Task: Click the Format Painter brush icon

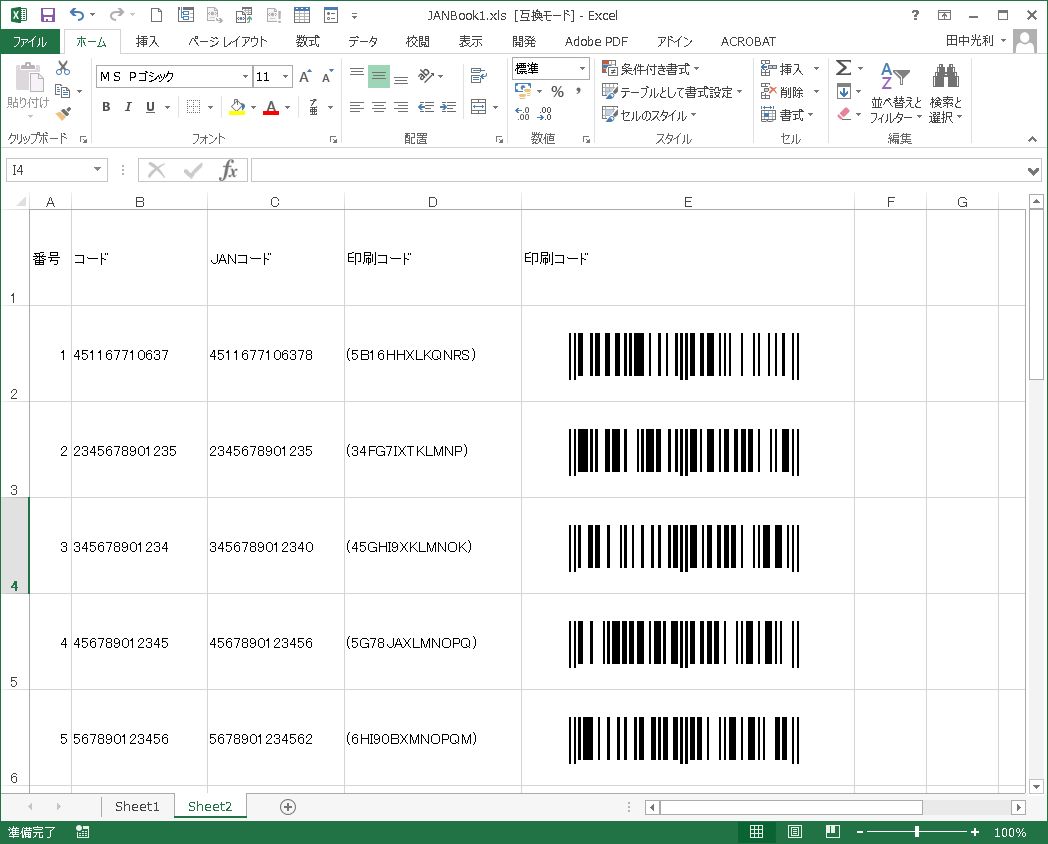Action: (63, 114)
